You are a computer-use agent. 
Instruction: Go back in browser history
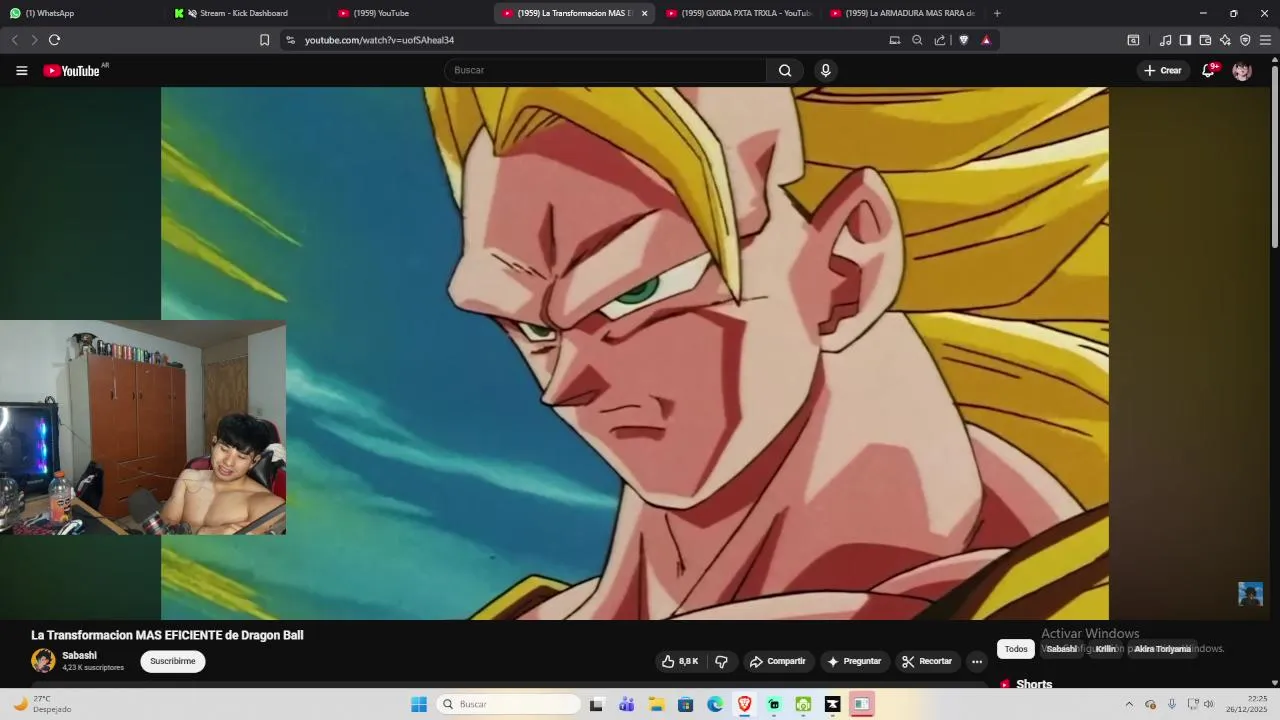(x=14, y=40)
